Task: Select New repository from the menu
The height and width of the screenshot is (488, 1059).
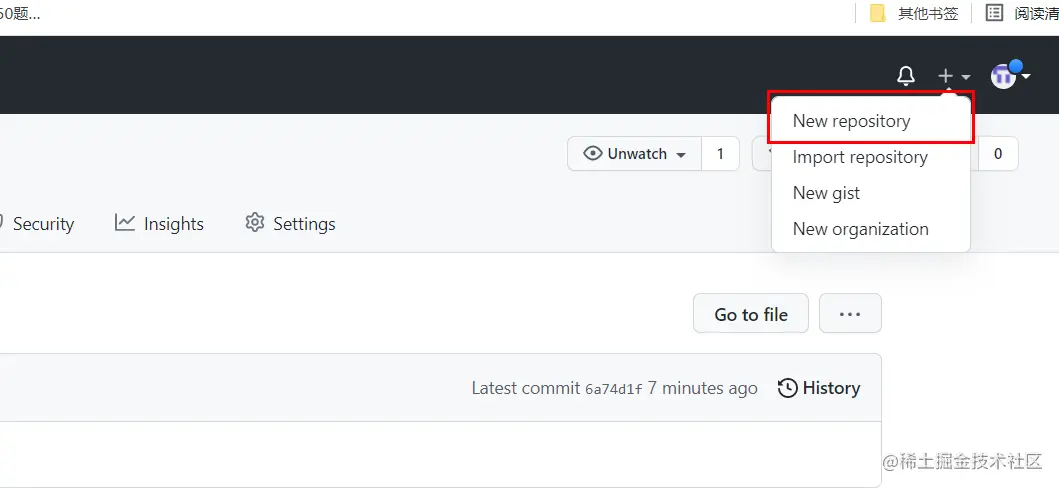Action: 851,121
